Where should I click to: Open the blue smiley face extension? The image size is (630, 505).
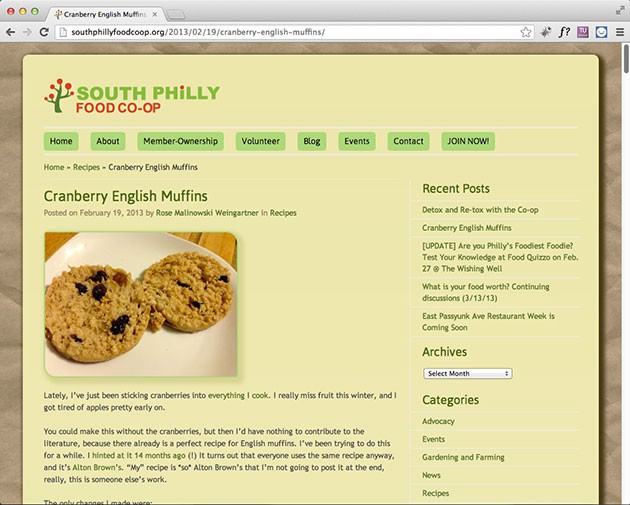601,32
